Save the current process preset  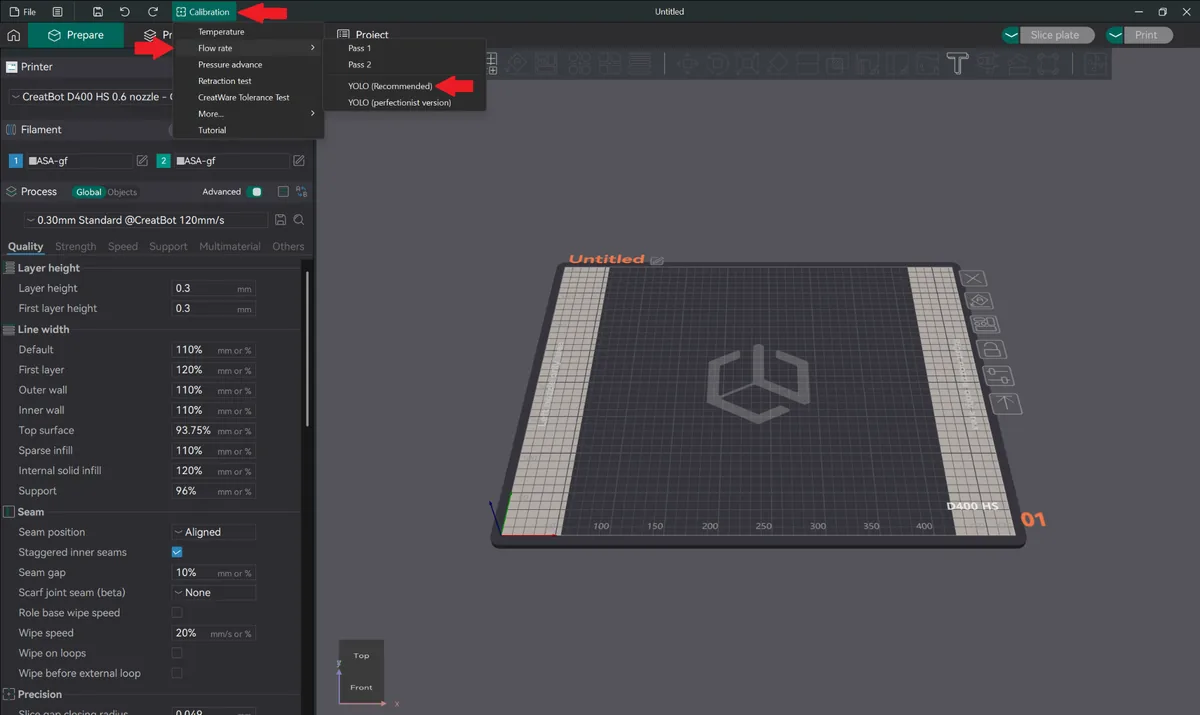click(280, 220)
